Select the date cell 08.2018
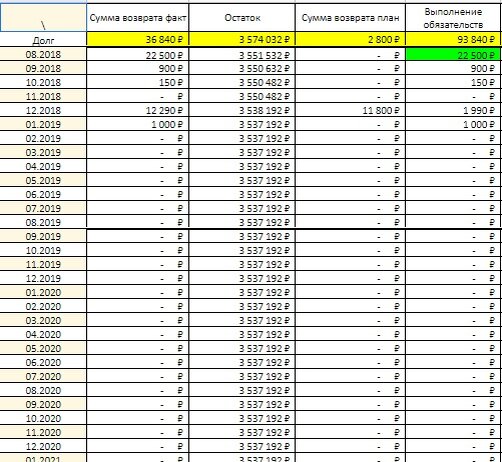 tap(43, 54)
